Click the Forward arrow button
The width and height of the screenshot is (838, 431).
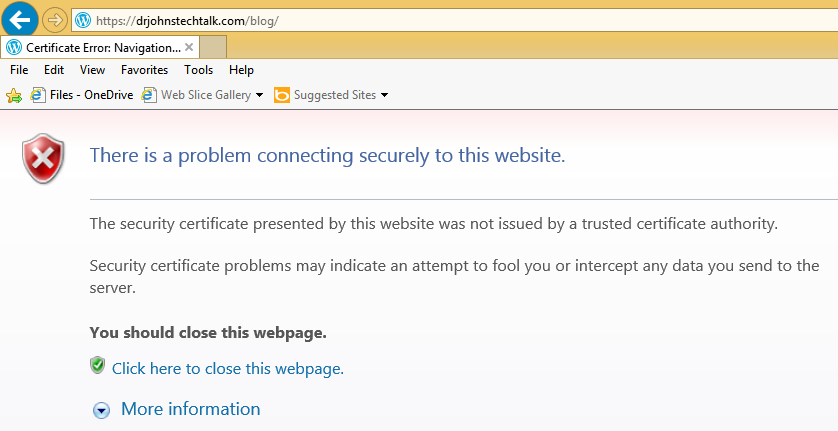[x=54, y=20]
